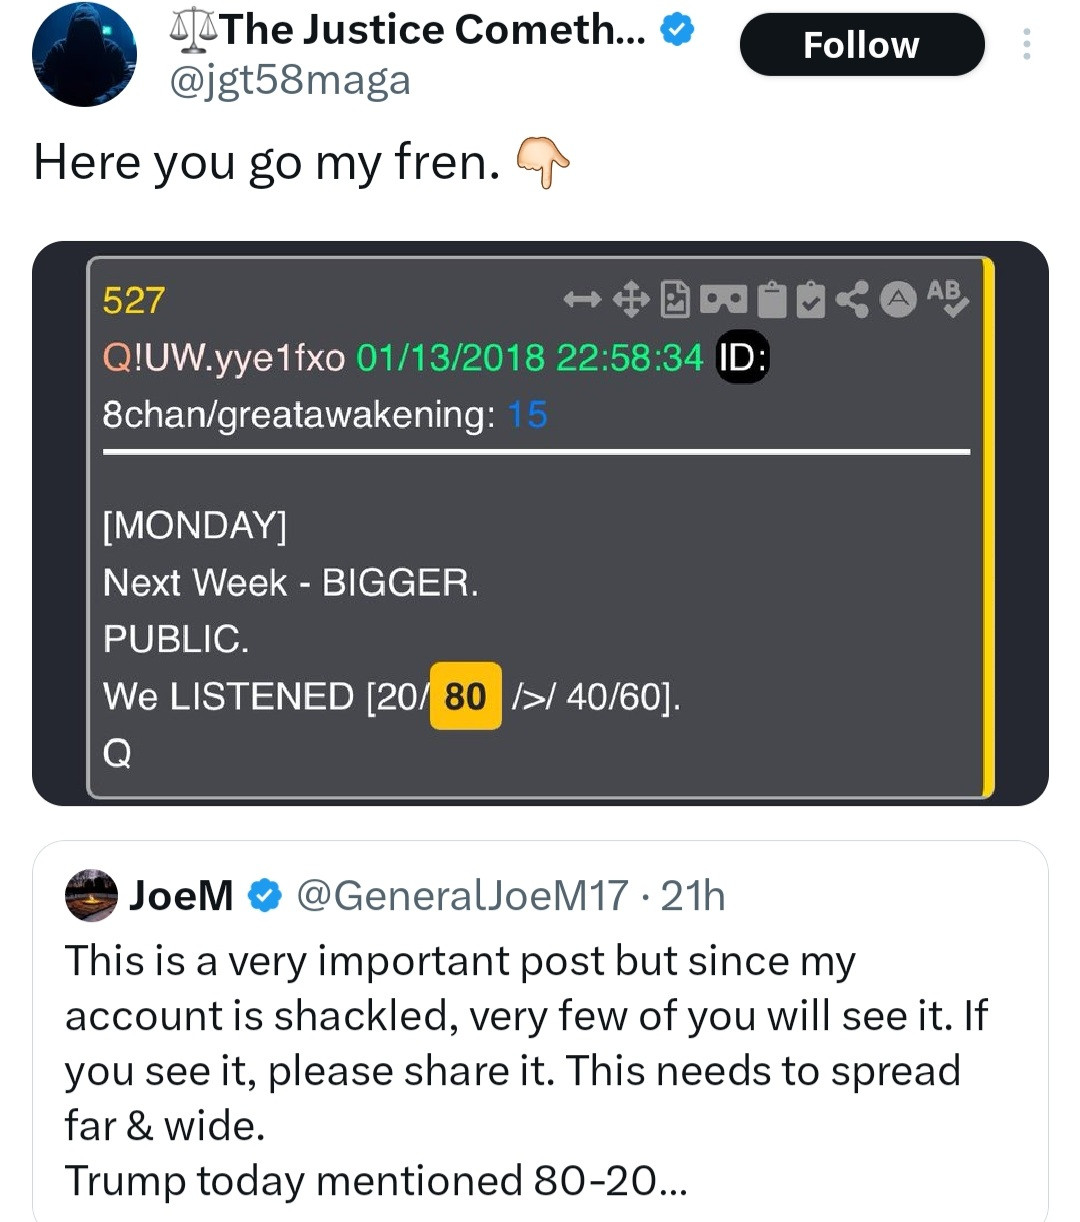1080x1222 pixels.
Task: Click the blue 15 post number link
Action: pyautogui.click(x=527, y=414)
